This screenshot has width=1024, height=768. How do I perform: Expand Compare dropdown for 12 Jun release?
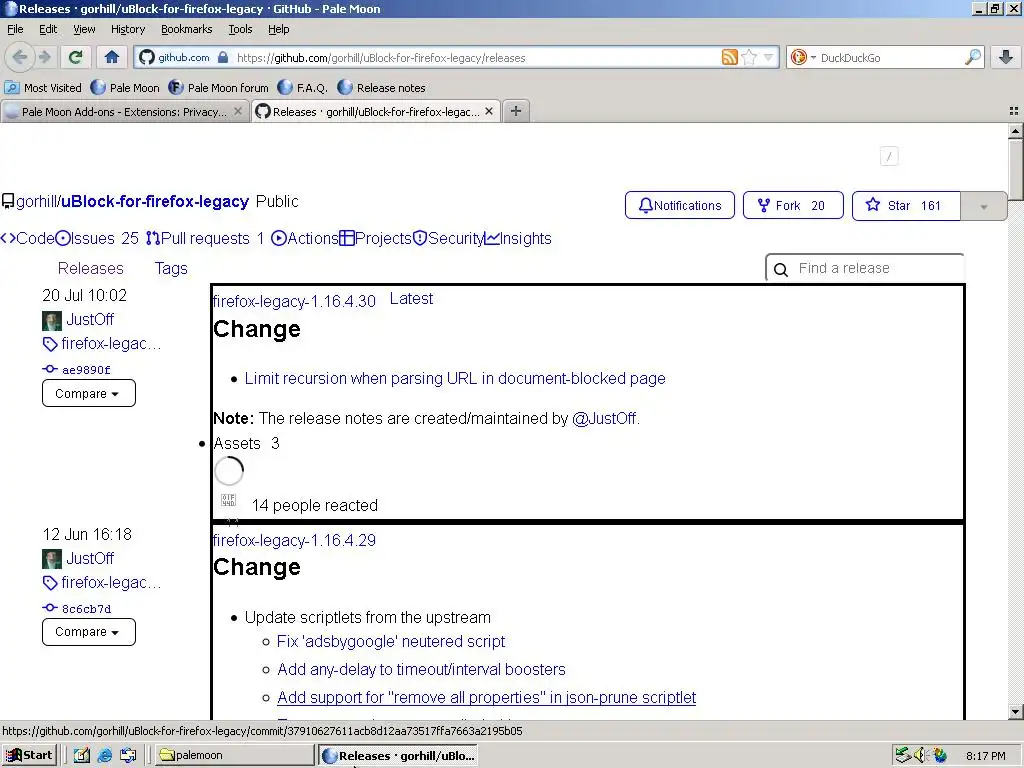tap(89, 632)
